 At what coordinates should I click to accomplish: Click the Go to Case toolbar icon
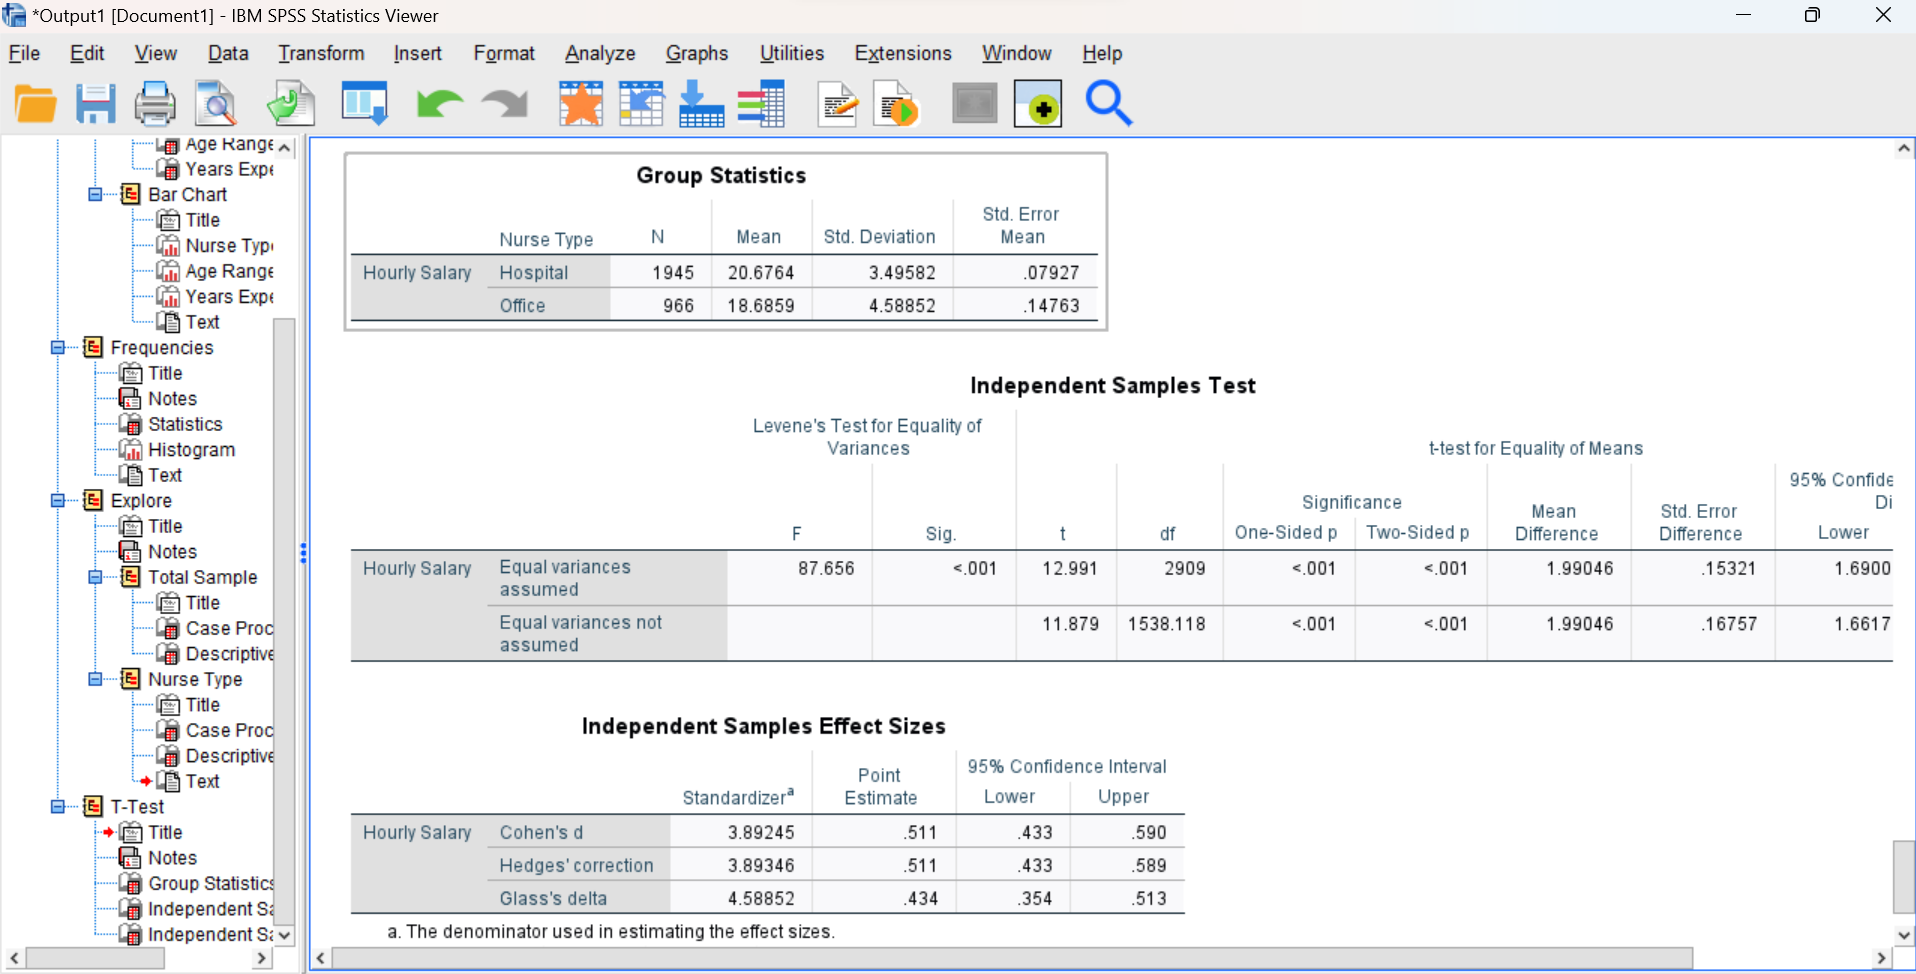[x=641, y=104]
